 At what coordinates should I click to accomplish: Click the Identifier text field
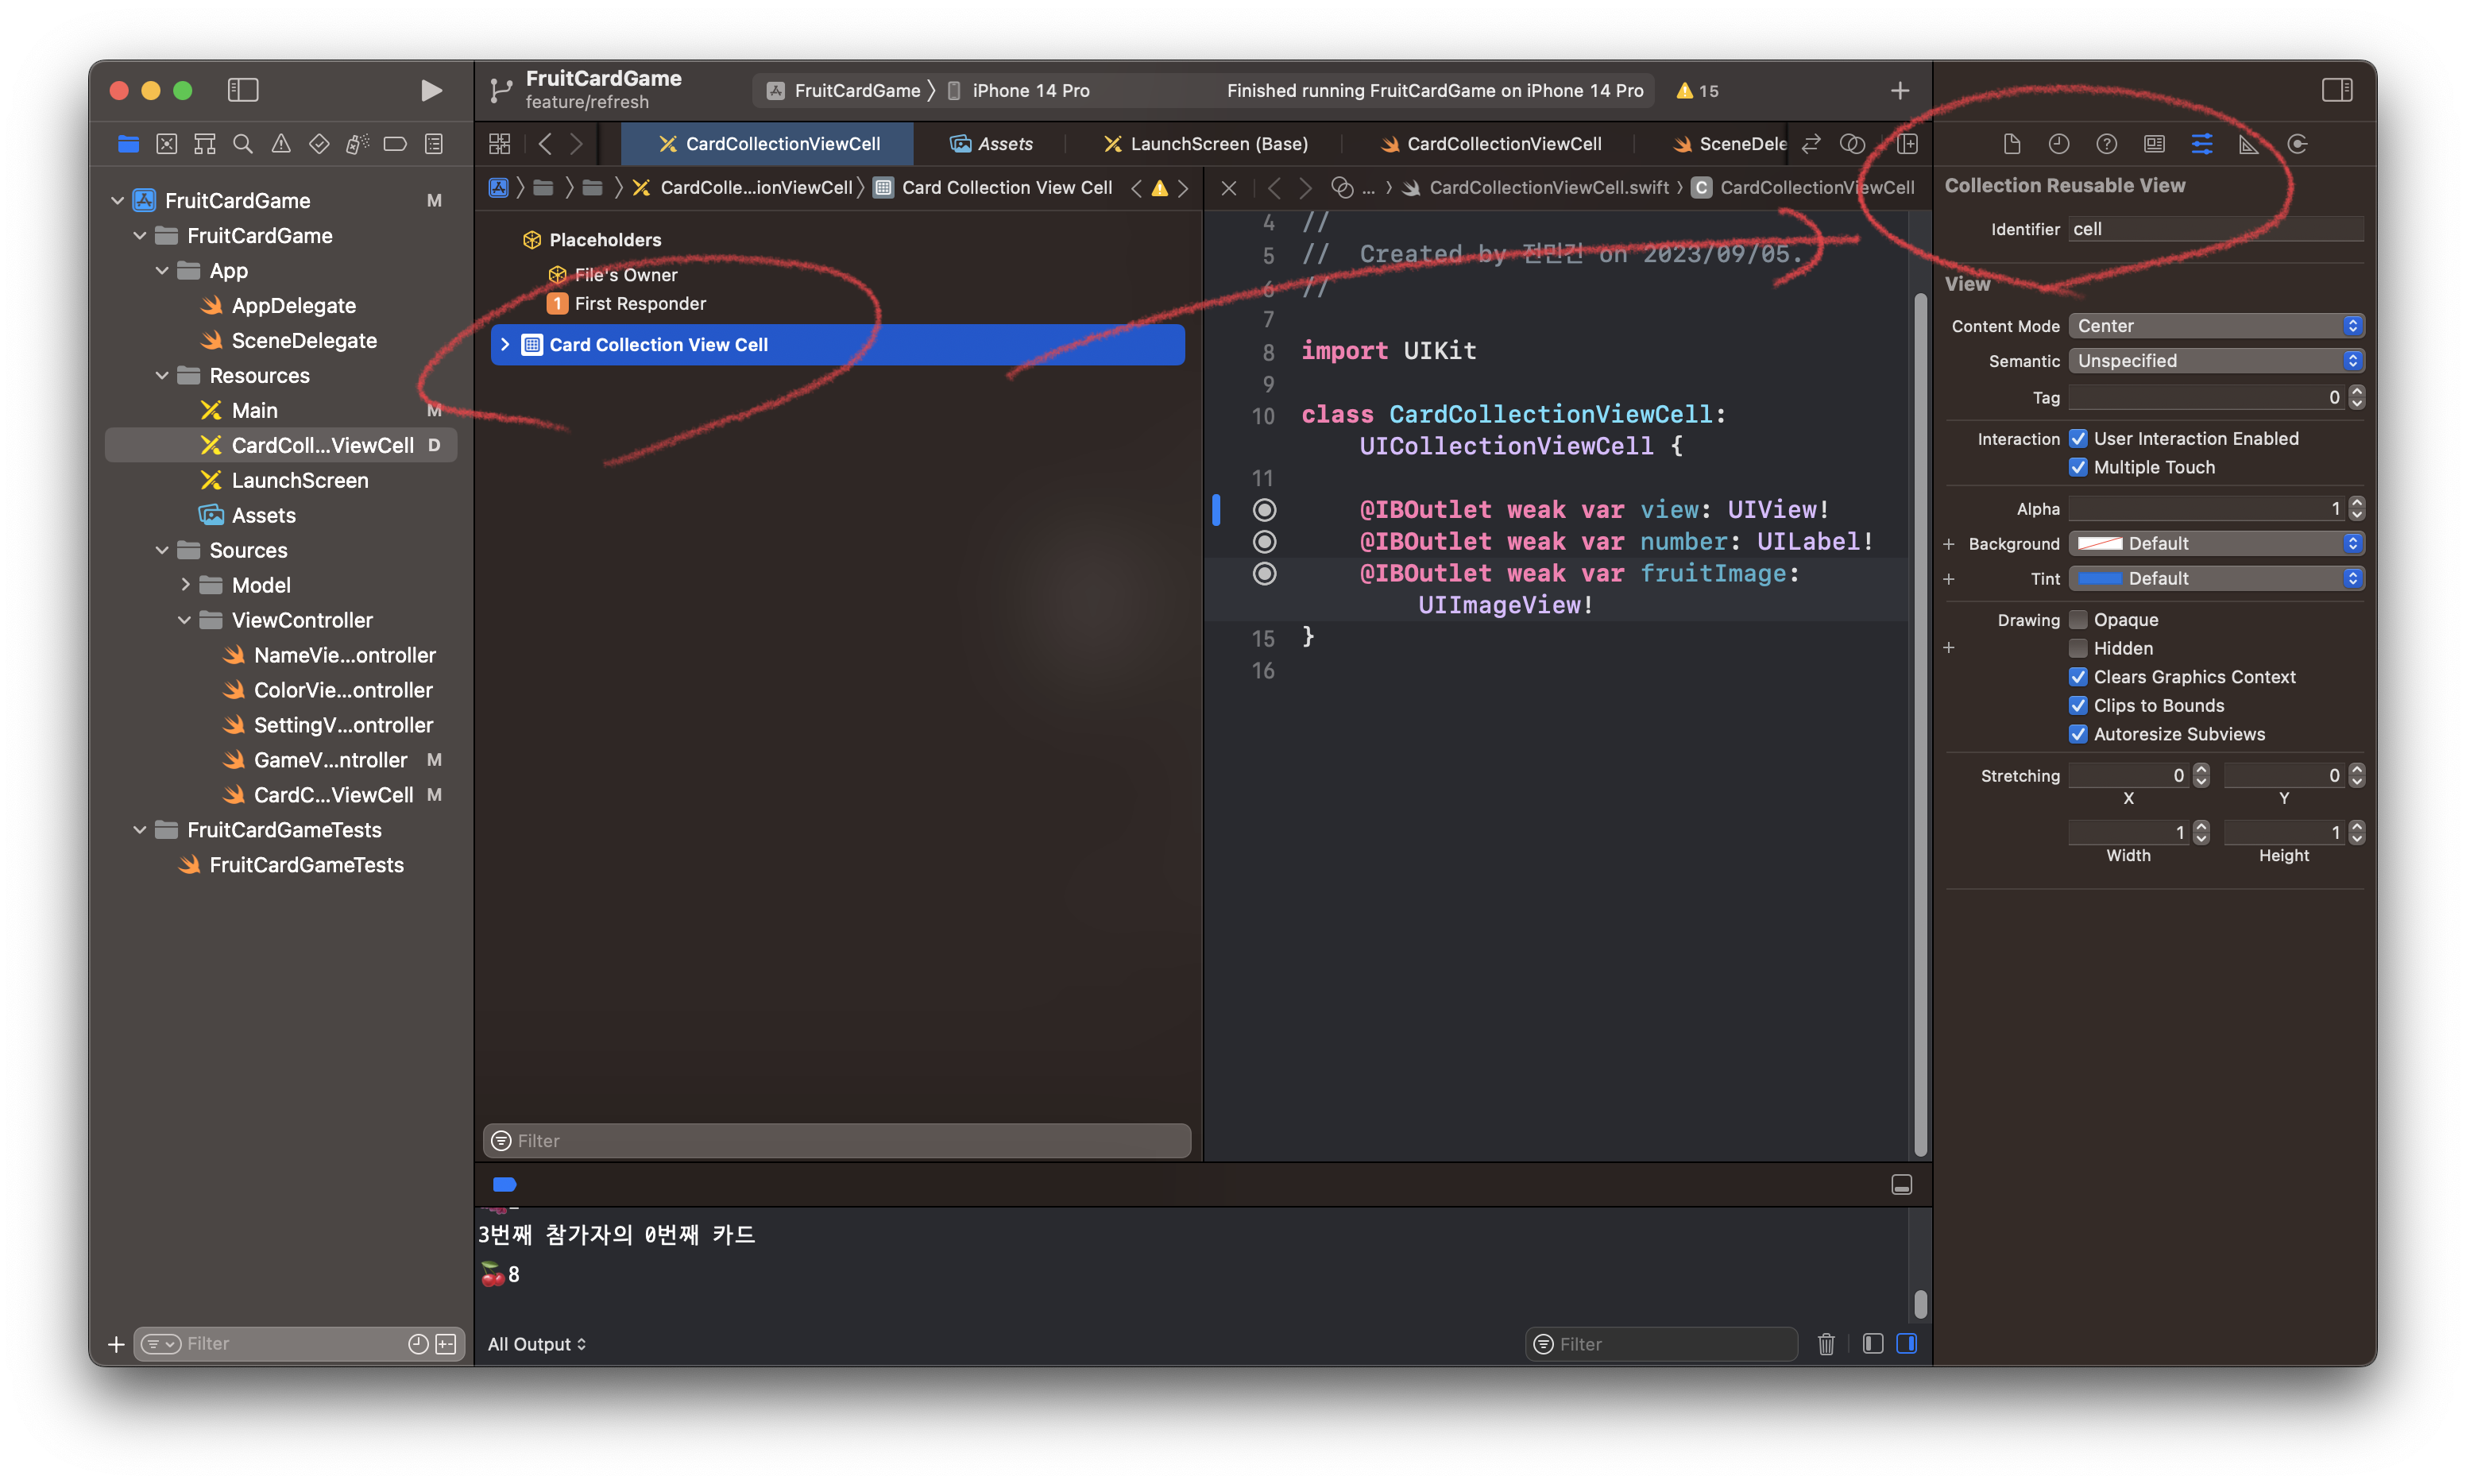coord(2215,229)
